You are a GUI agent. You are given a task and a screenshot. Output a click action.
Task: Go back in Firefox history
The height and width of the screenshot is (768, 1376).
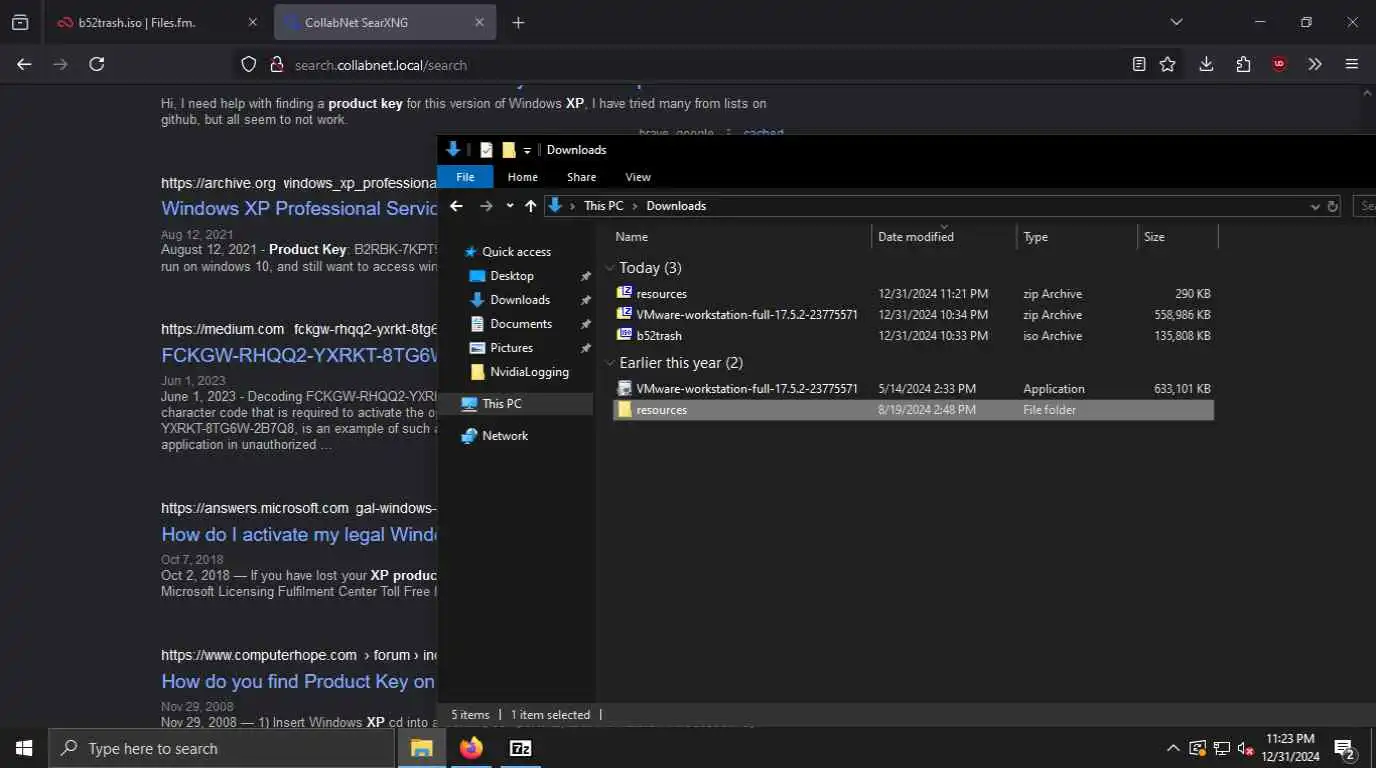24,64
